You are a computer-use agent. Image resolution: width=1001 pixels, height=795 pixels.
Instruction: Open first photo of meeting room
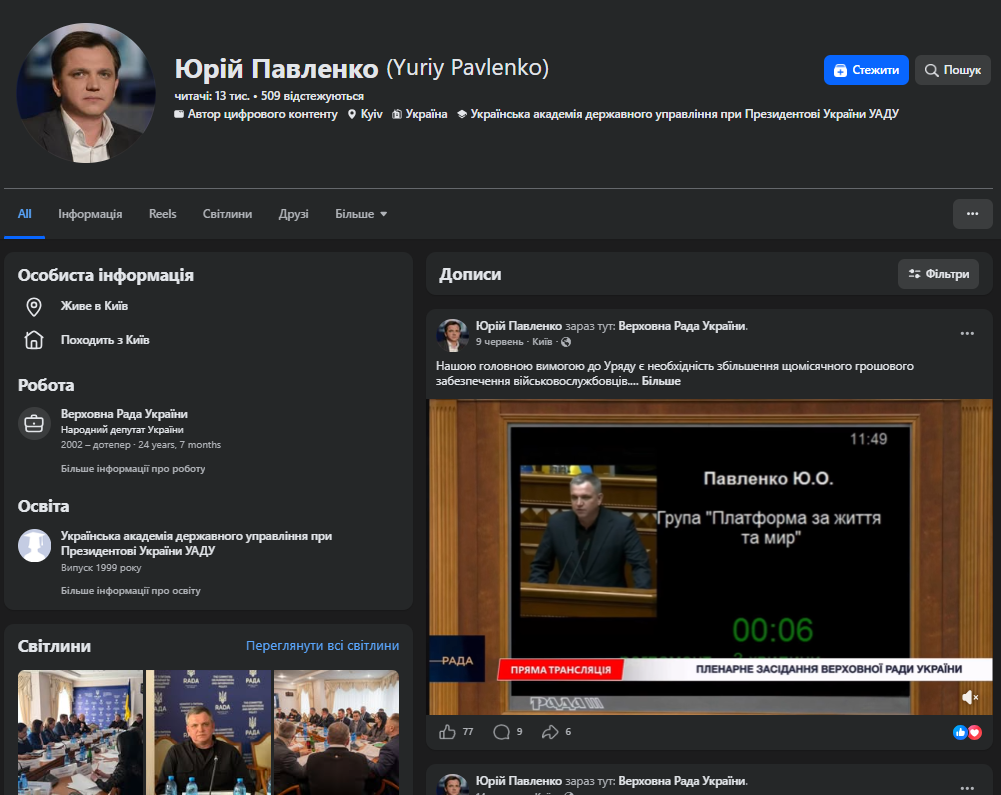click(x=80, y=732)
